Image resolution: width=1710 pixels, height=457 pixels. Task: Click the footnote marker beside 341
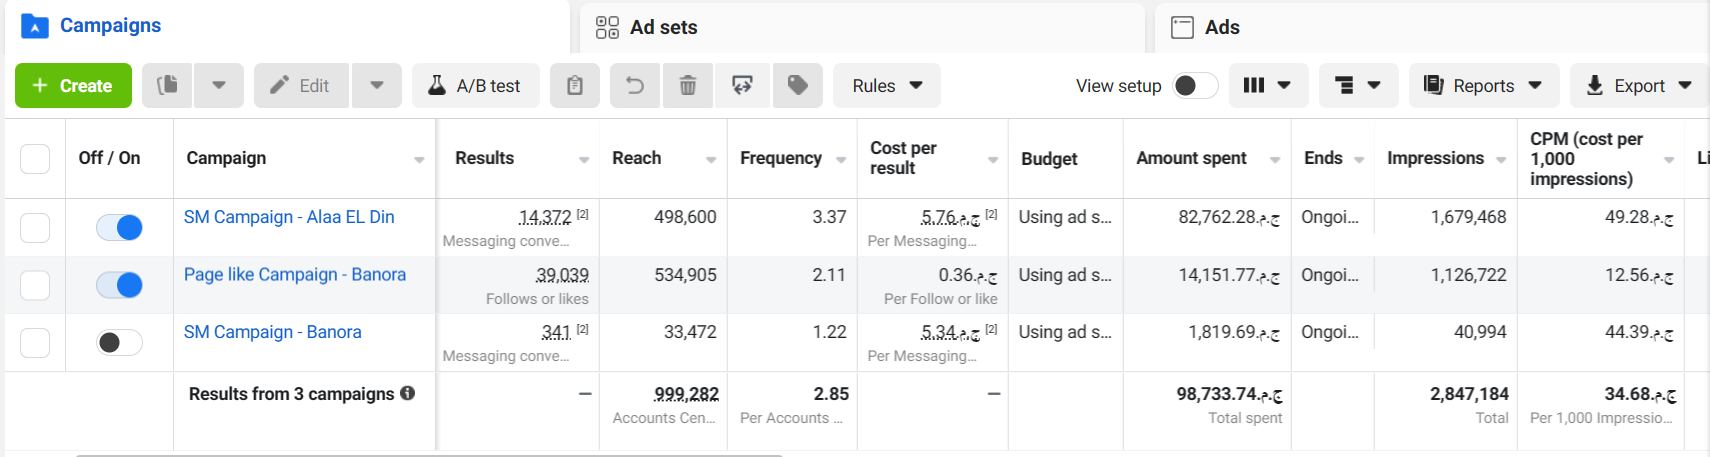point(582,329)
